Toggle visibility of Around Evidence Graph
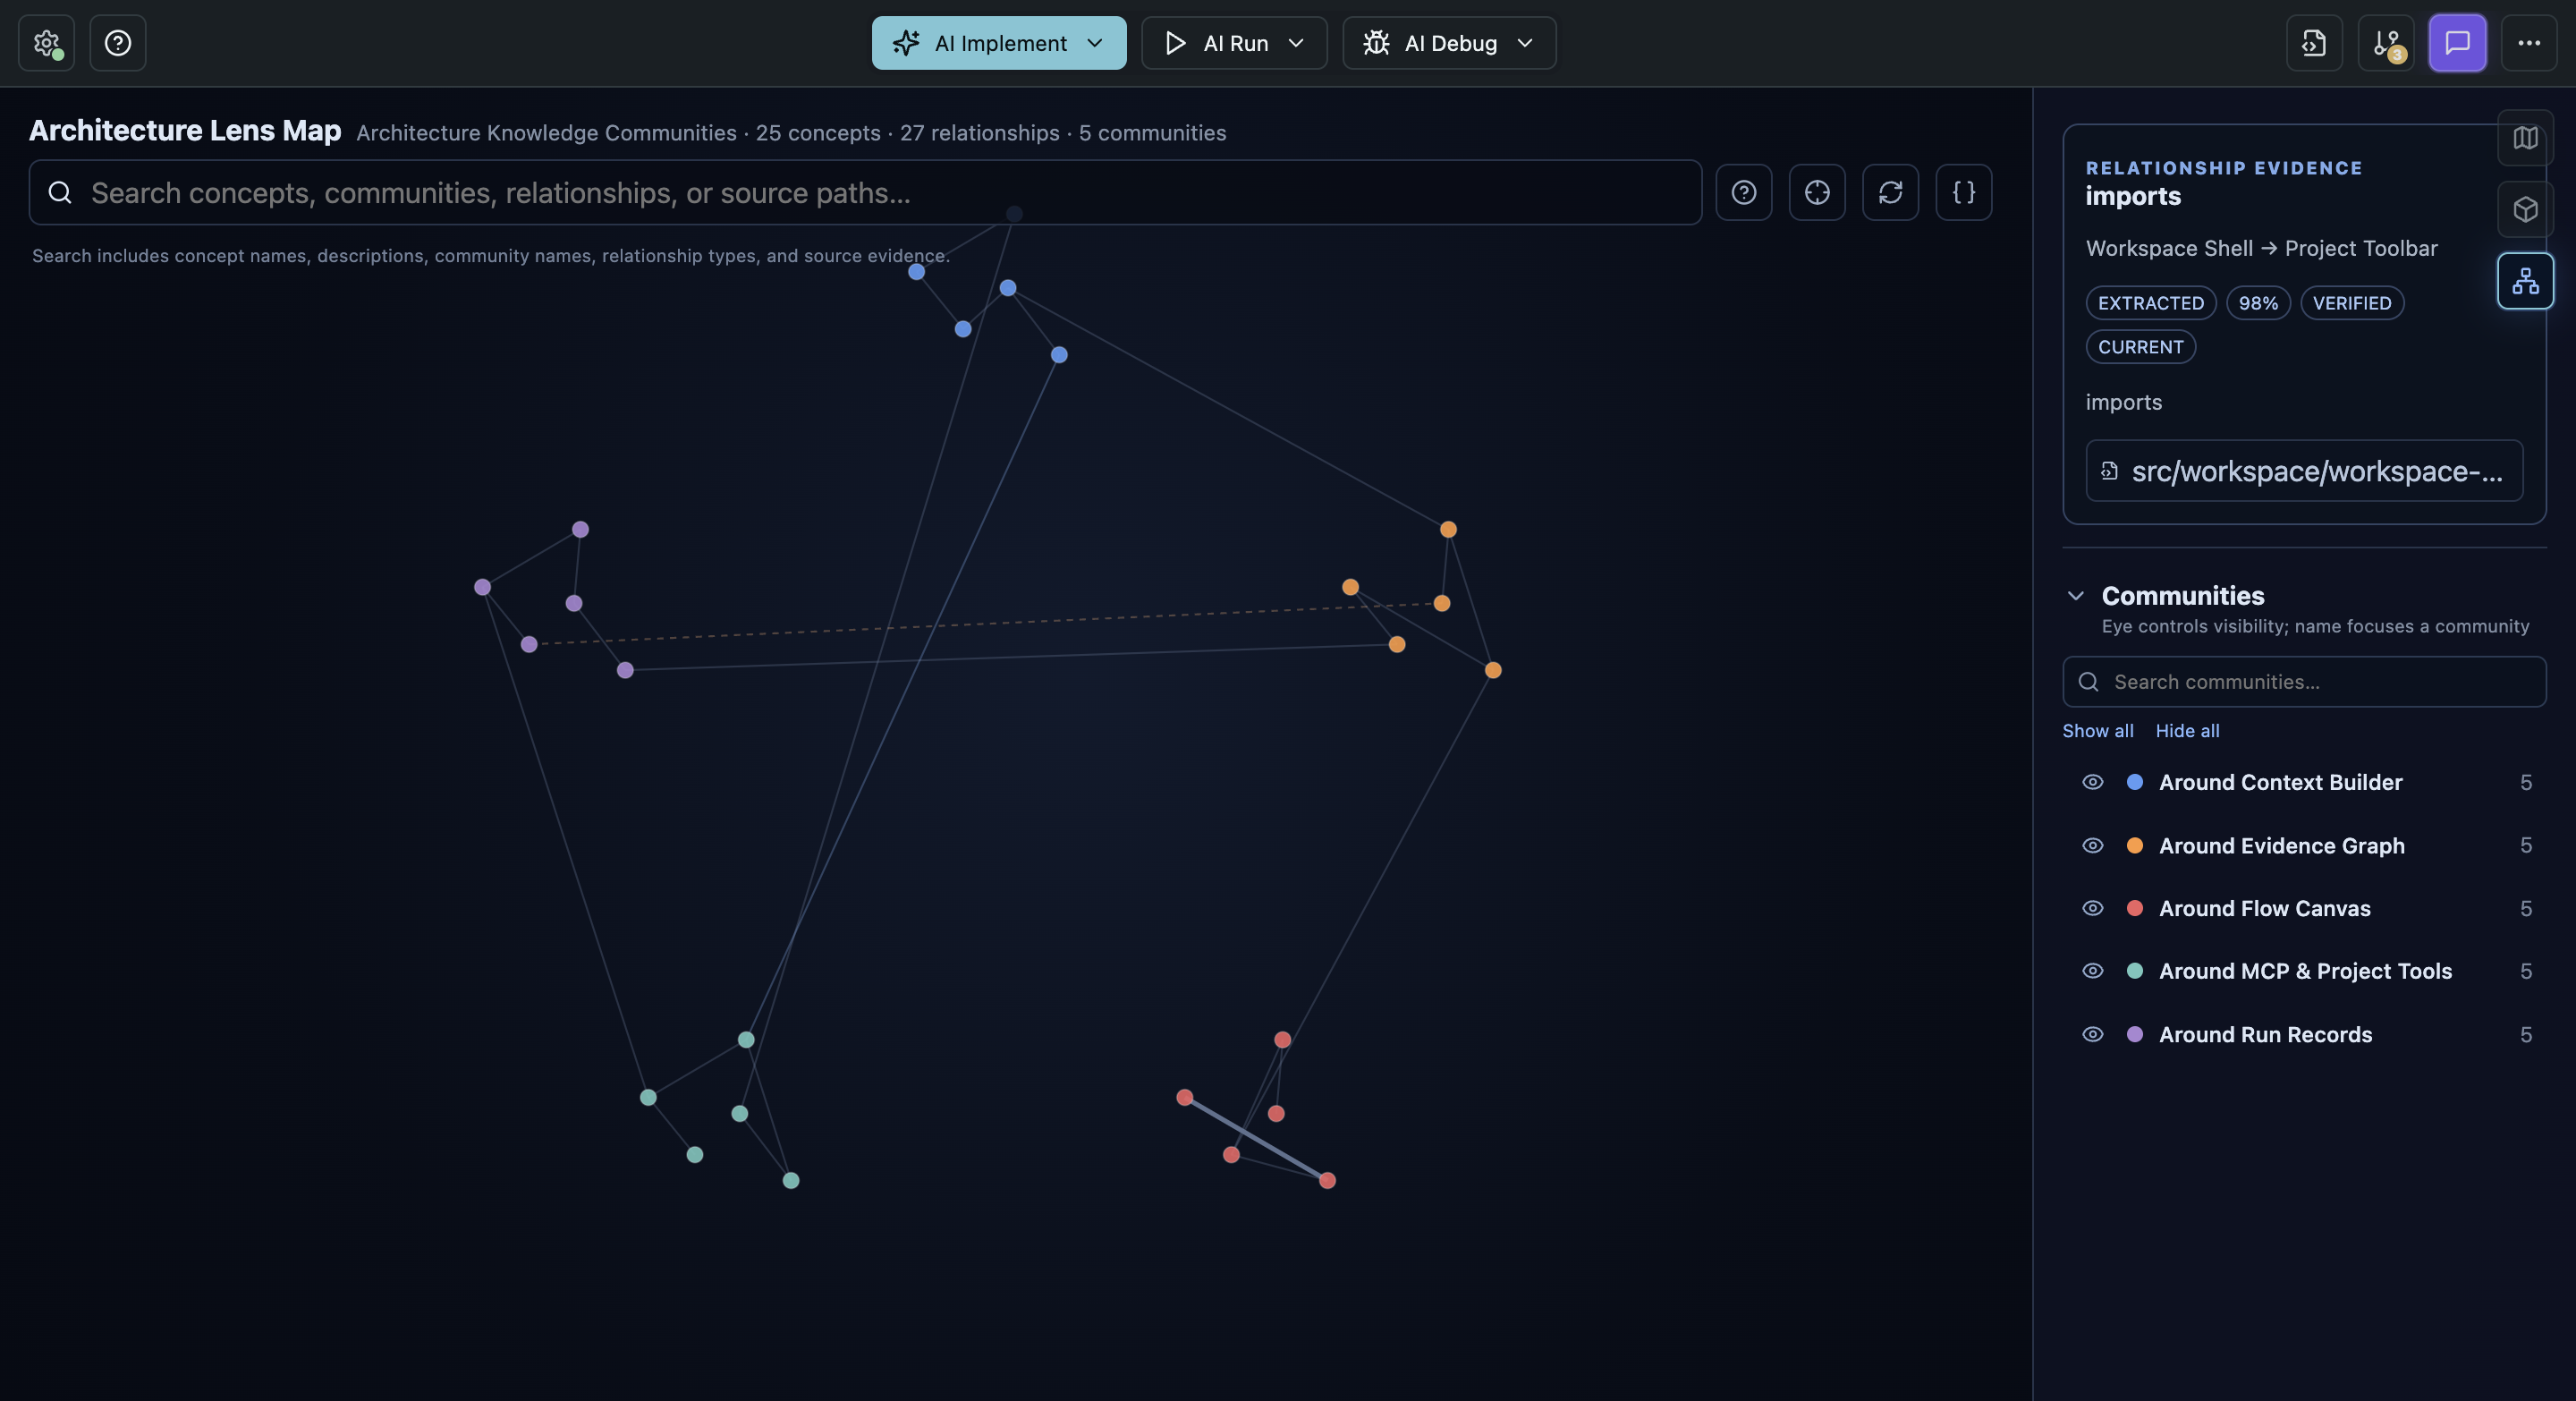The height and width of the screenshot is (1401, 2576). 2092,845
